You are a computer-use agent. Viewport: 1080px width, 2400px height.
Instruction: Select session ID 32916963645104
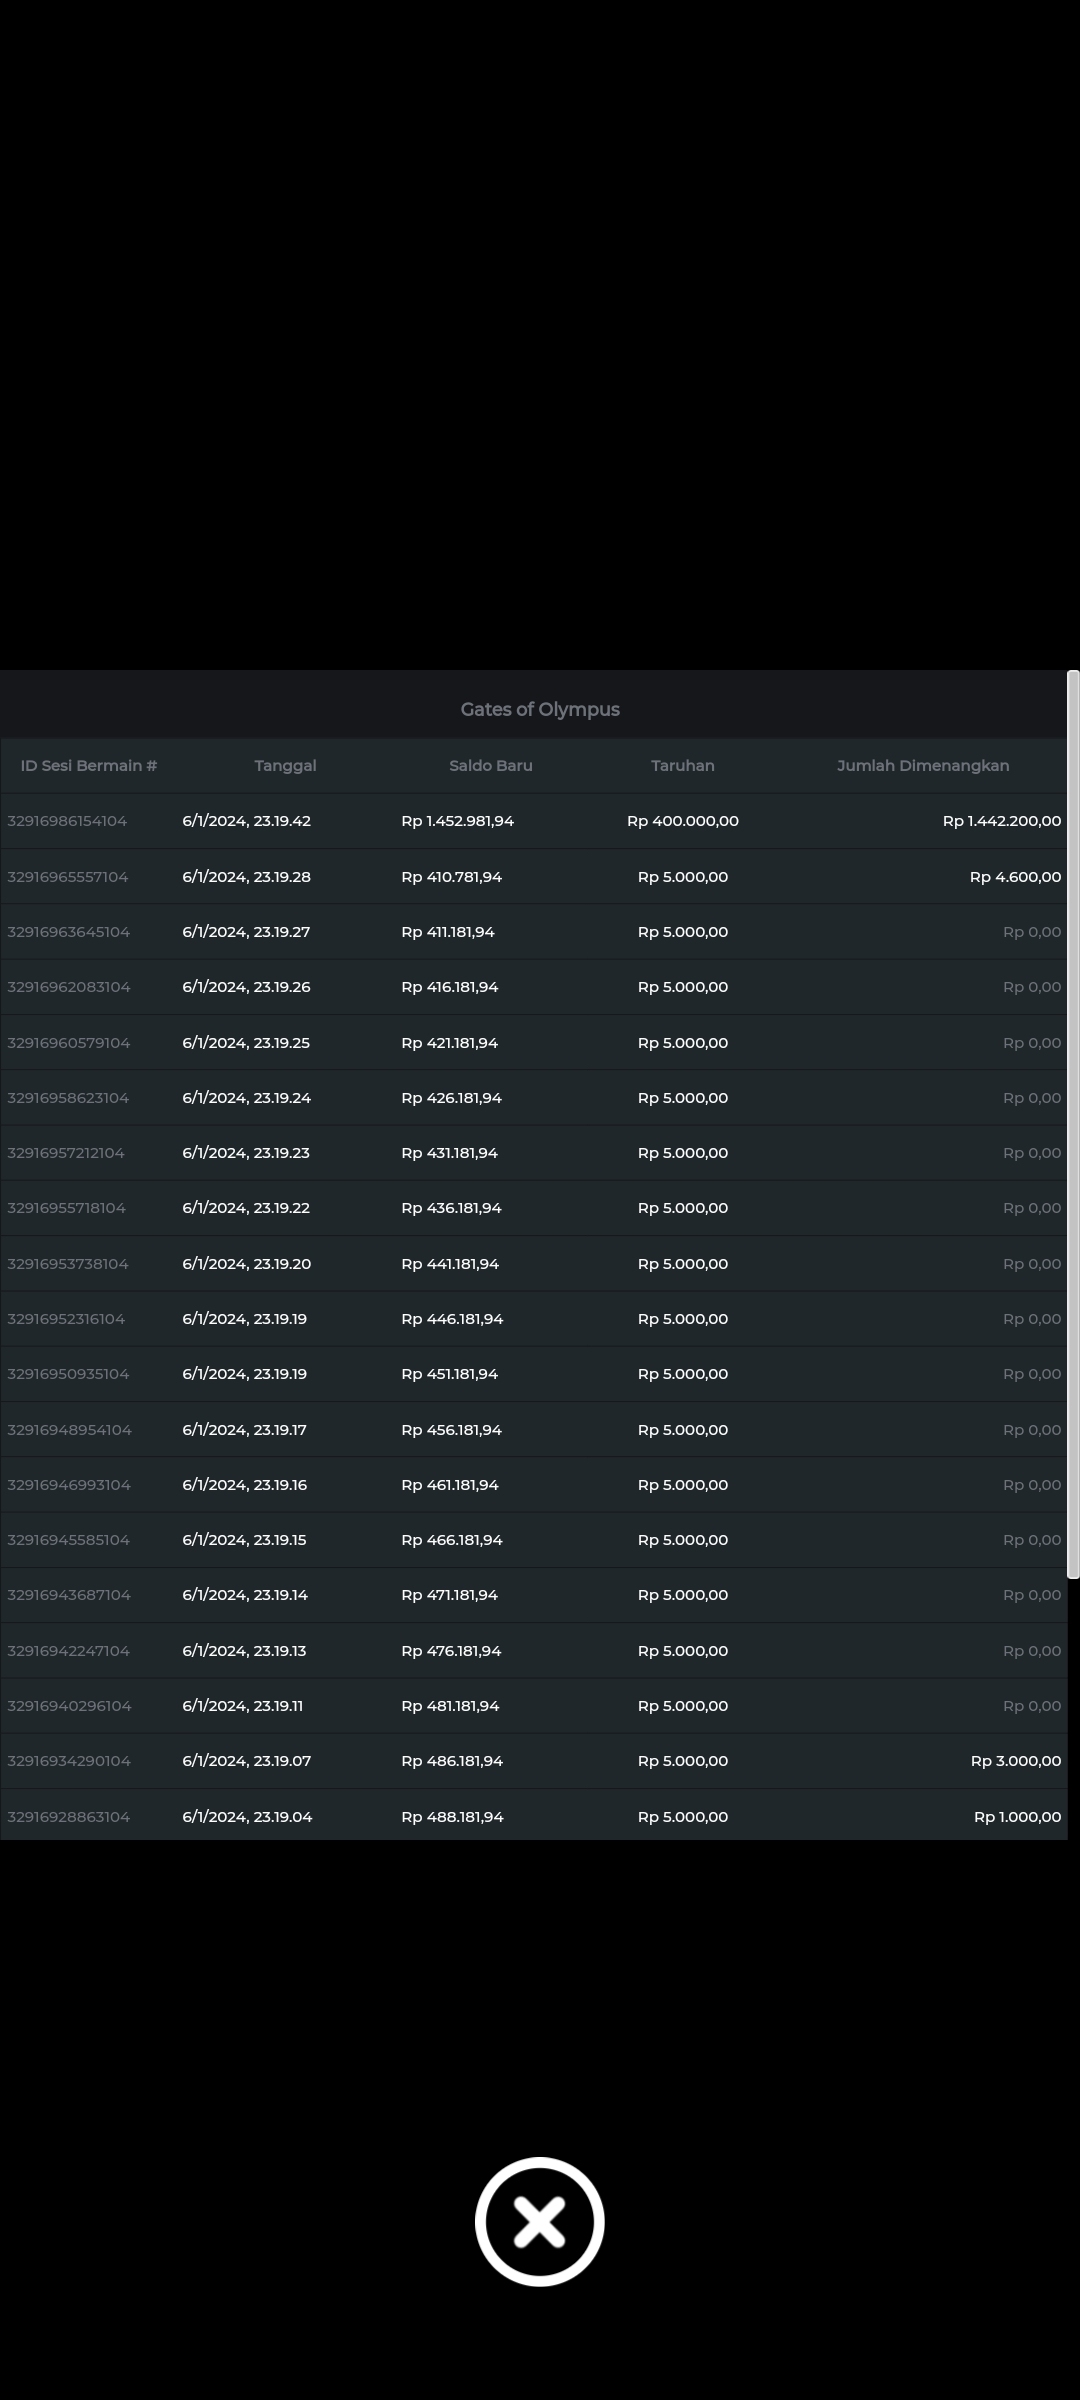68,932
